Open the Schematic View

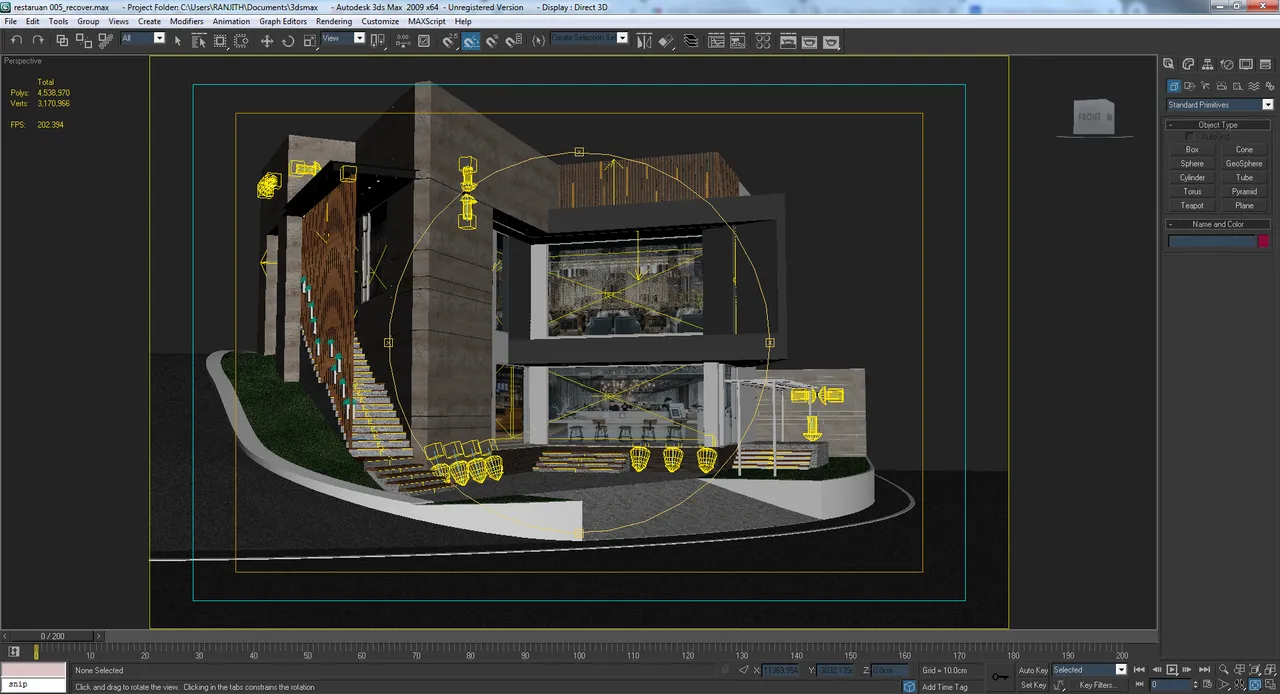pos(738,40)
